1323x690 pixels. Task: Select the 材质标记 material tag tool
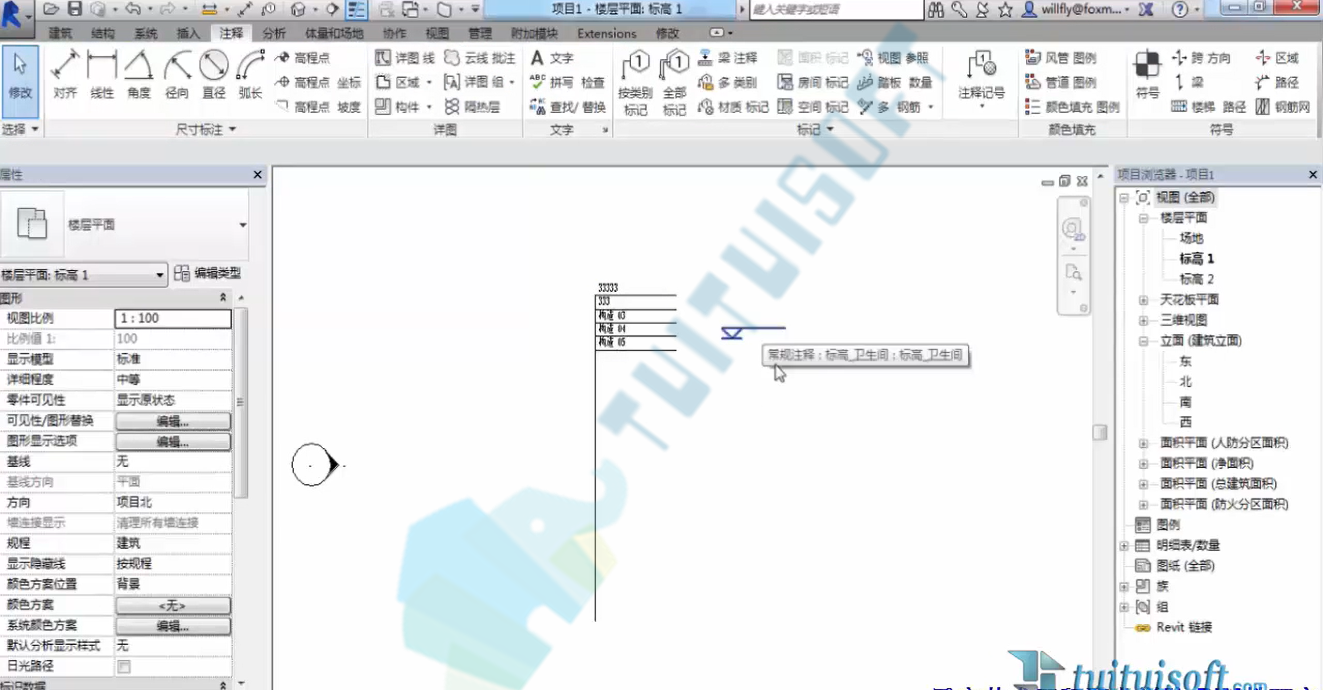pyautogui.click(x=733, y=107)
